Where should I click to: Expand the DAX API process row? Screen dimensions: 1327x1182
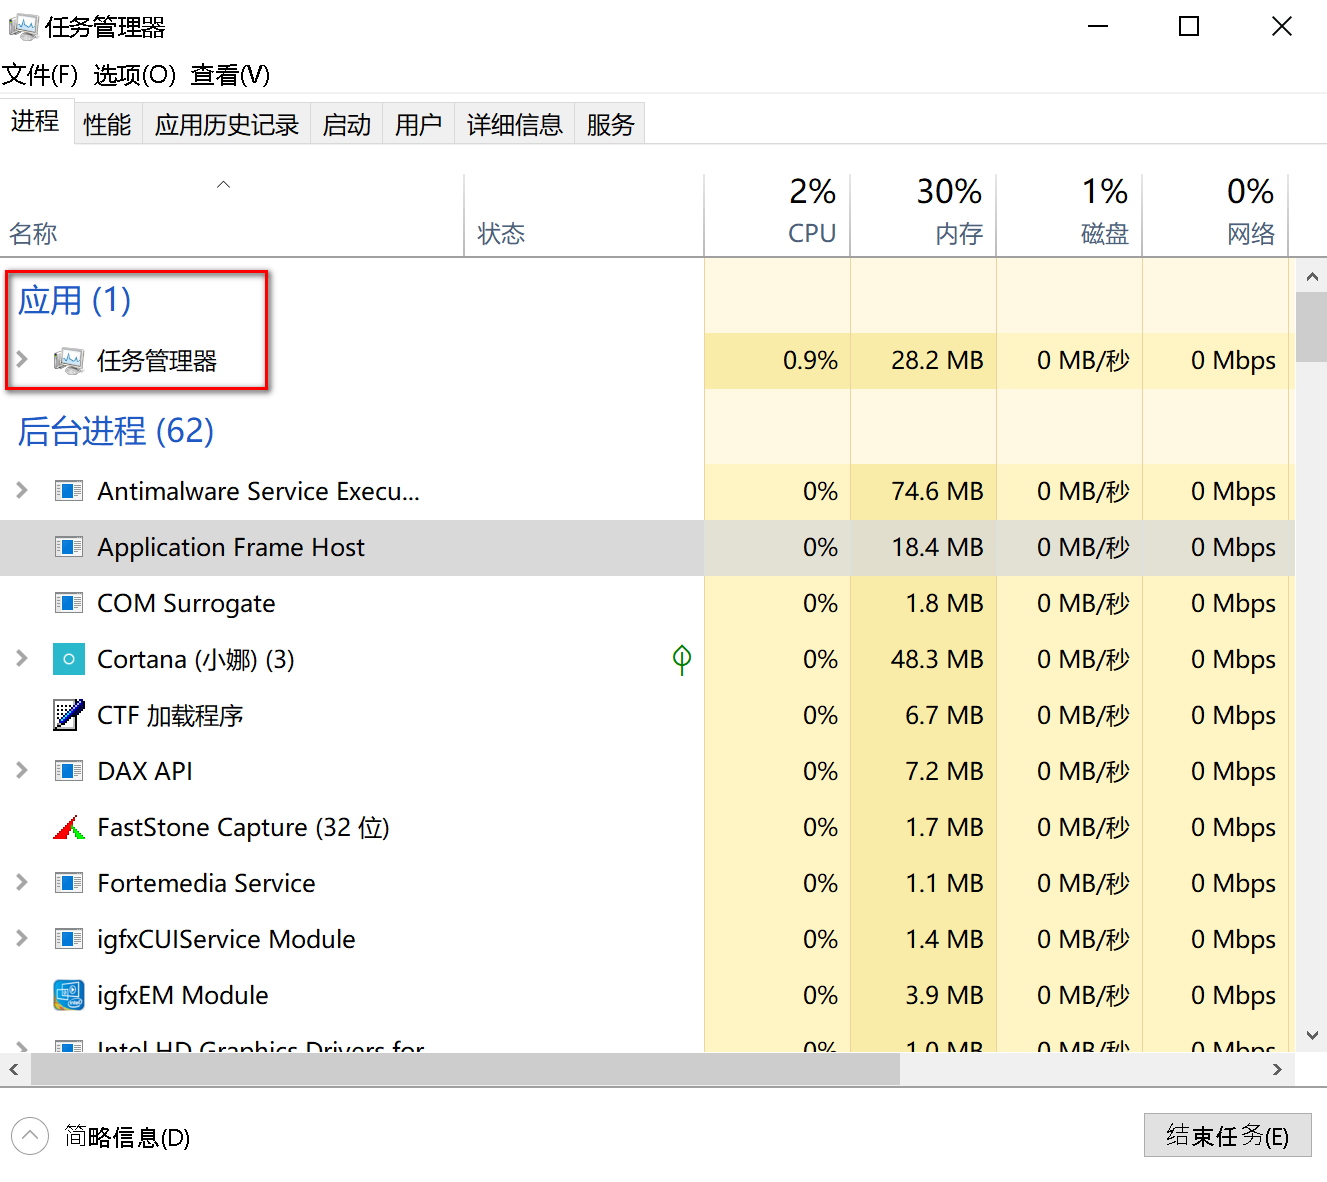[x=22, y=771]
